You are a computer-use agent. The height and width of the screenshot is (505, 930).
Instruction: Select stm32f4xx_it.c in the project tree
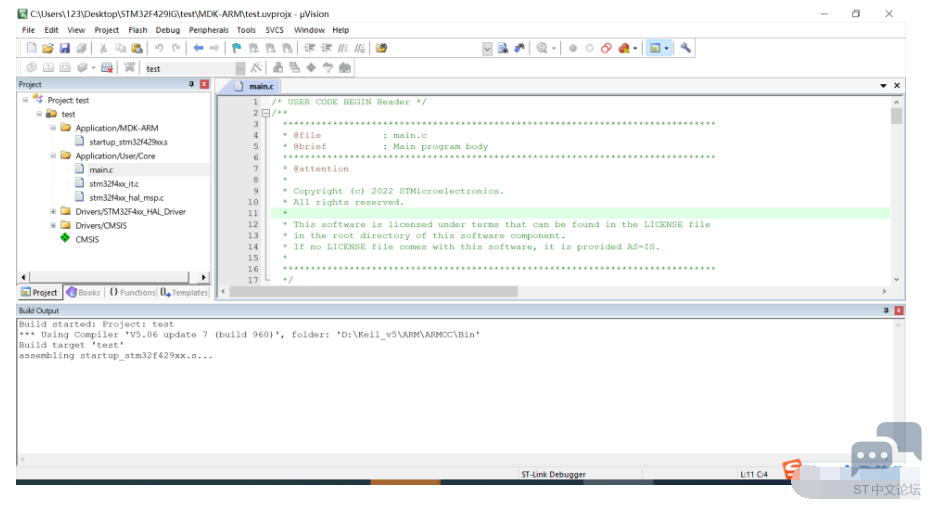(x=113, y=184)
